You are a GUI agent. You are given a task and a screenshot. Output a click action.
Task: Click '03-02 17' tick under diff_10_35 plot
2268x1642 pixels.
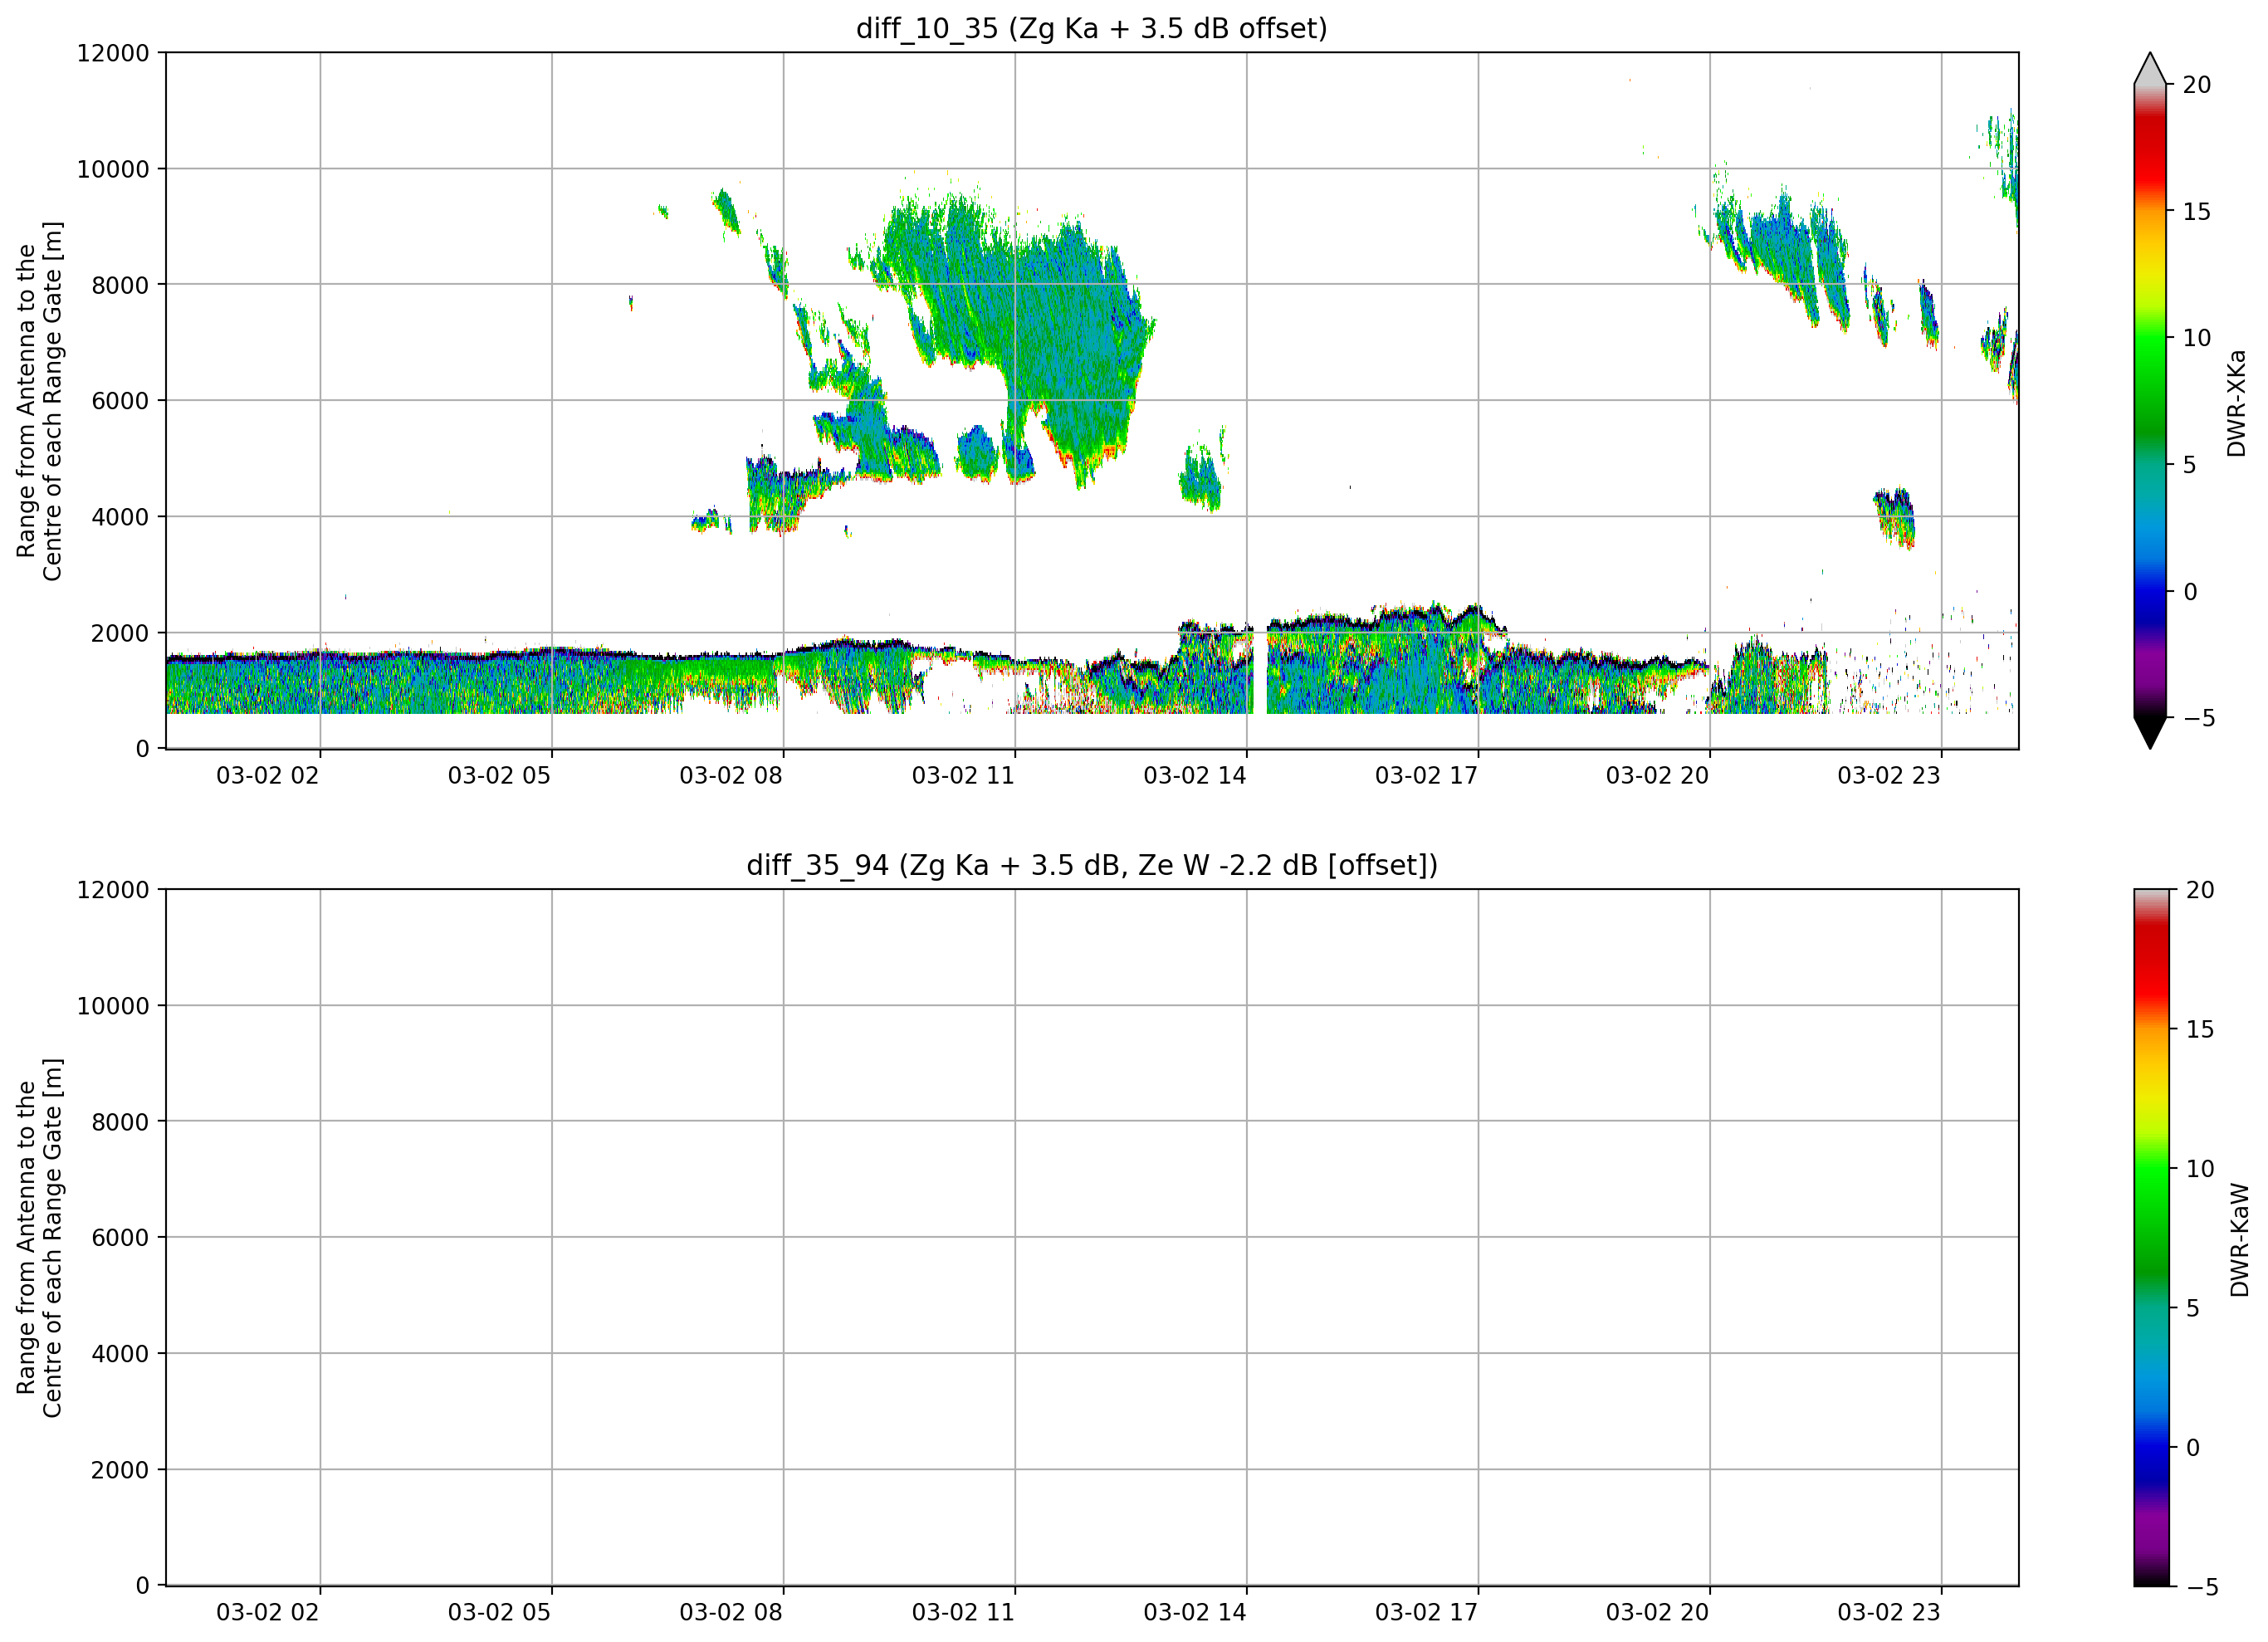pyautogui.click(x=1426, y=776)
